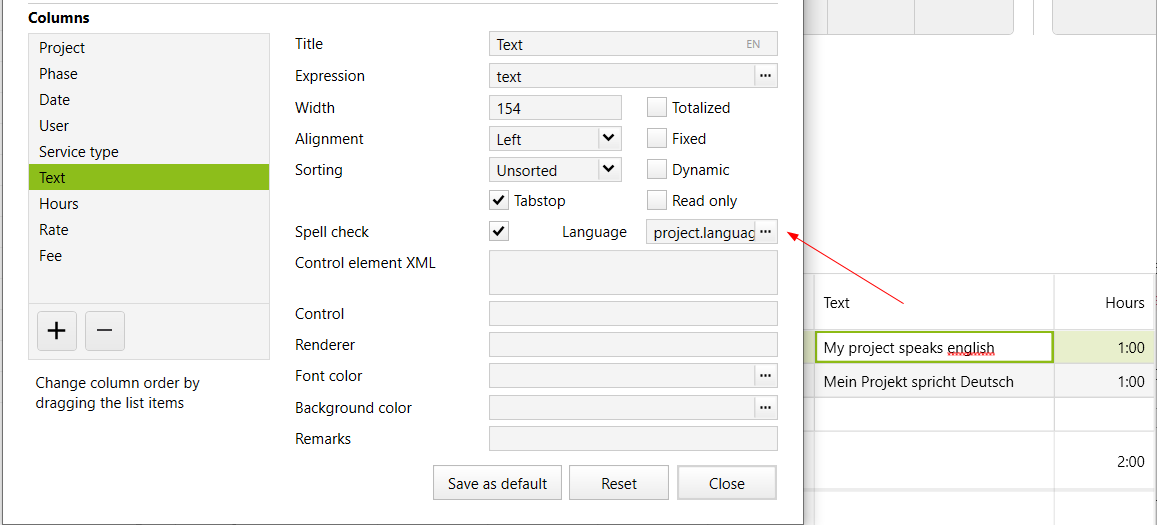Viewport: 1157px width, 525px height.
Task: Toggle the Fixed checkbox
Action: pyautogui.click(x=657, y=139)
